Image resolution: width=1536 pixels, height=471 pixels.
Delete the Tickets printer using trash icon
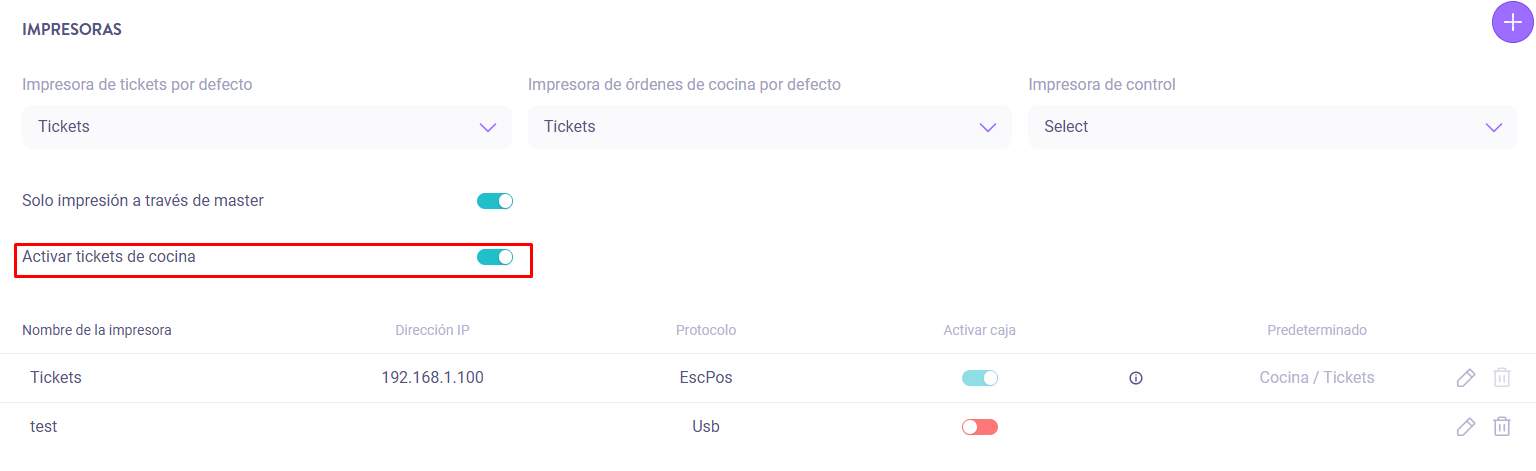coord(1501,378)
